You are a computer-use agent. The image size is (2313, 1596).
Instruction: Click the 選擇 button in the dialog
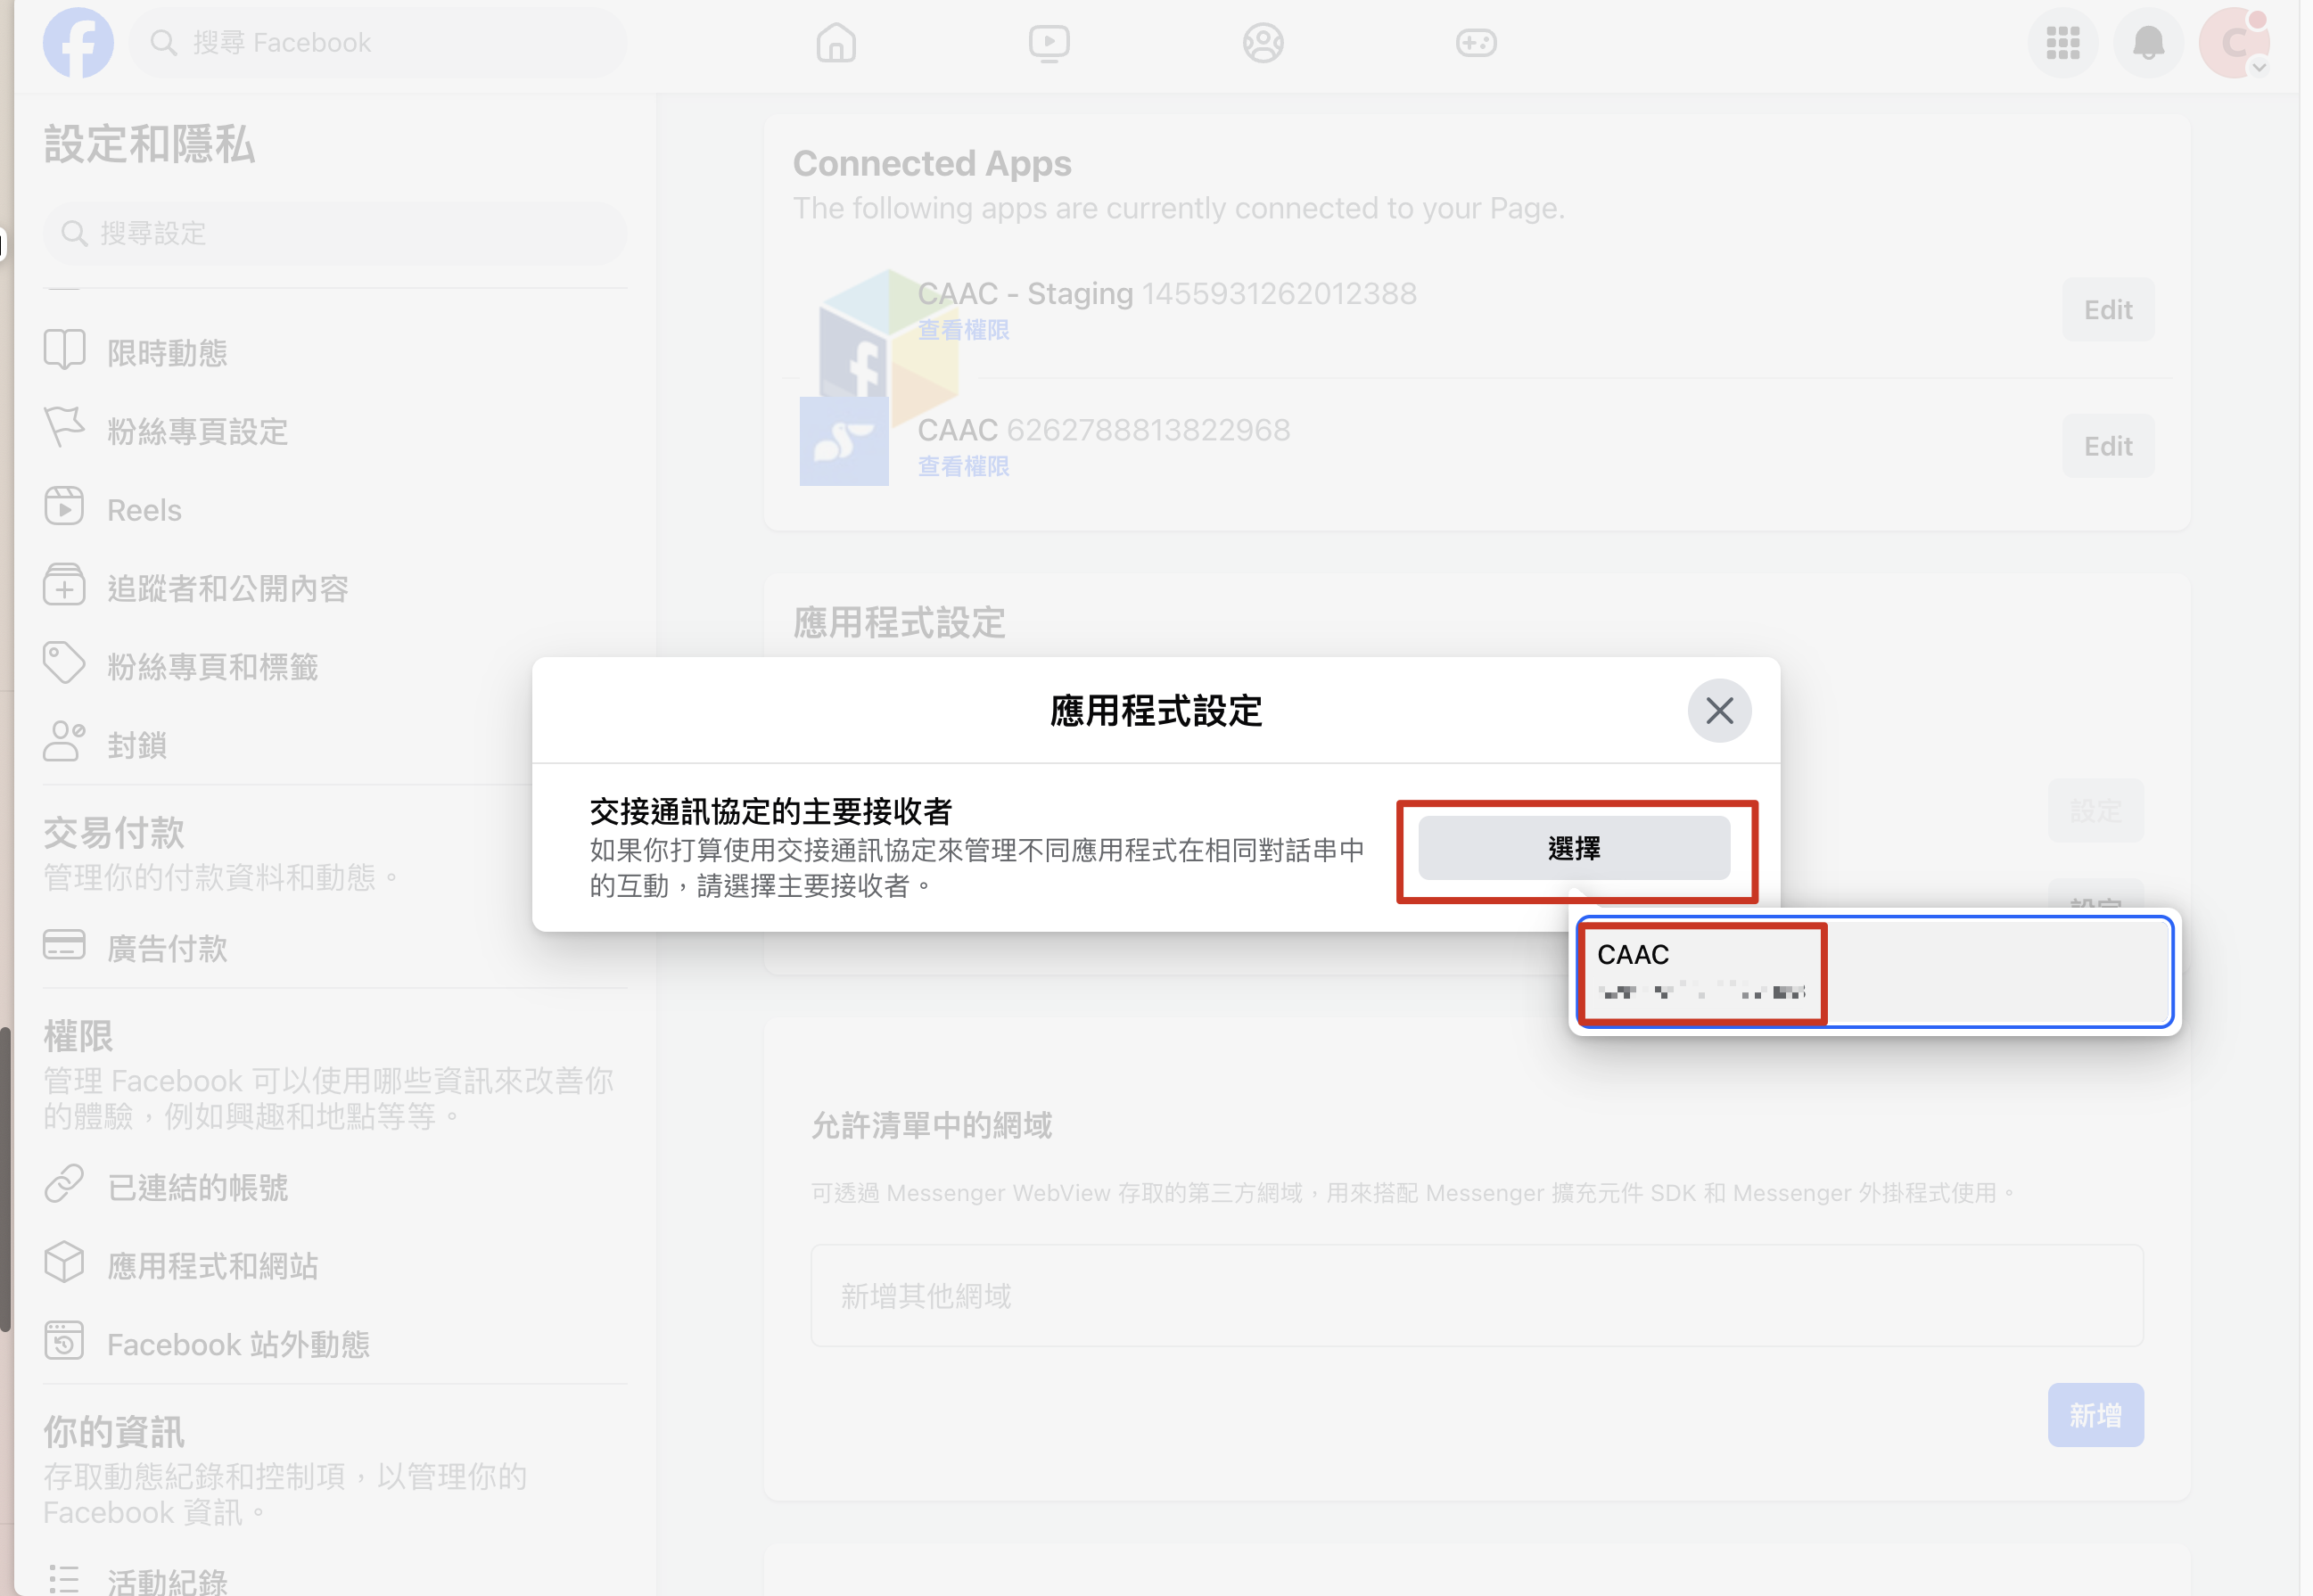click(x=1574, y=848)
